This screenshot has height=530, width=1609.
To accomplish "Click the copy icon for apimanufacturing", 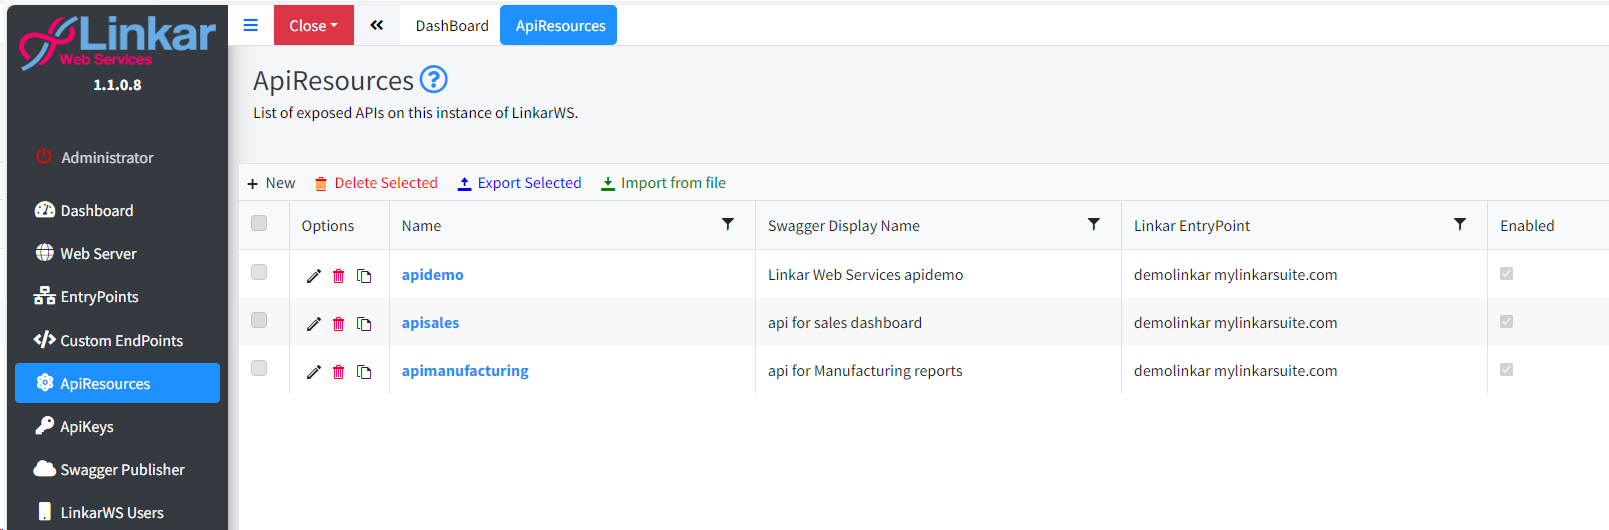I will point(364,372).
